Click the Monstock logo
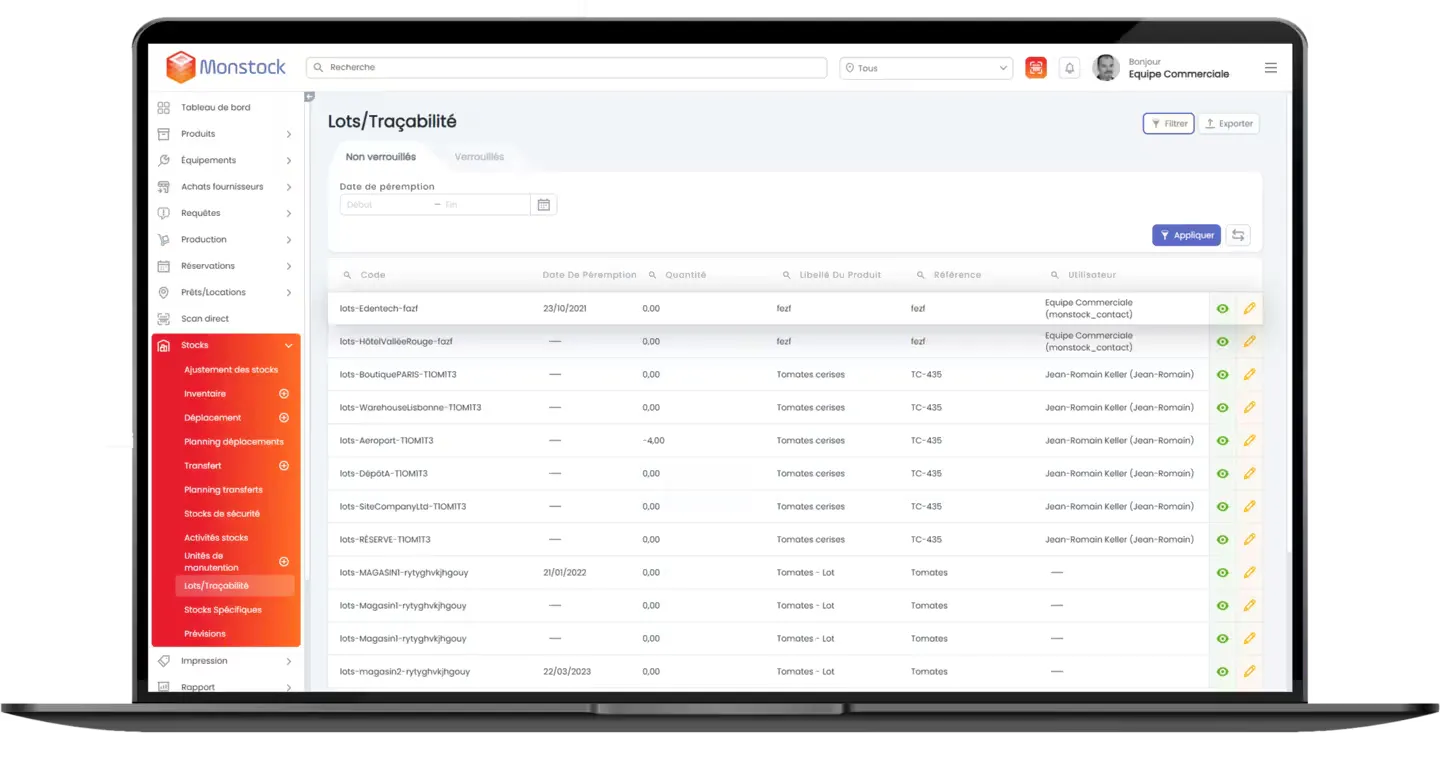Screen dimensions: 1440x758 point(226,67)
